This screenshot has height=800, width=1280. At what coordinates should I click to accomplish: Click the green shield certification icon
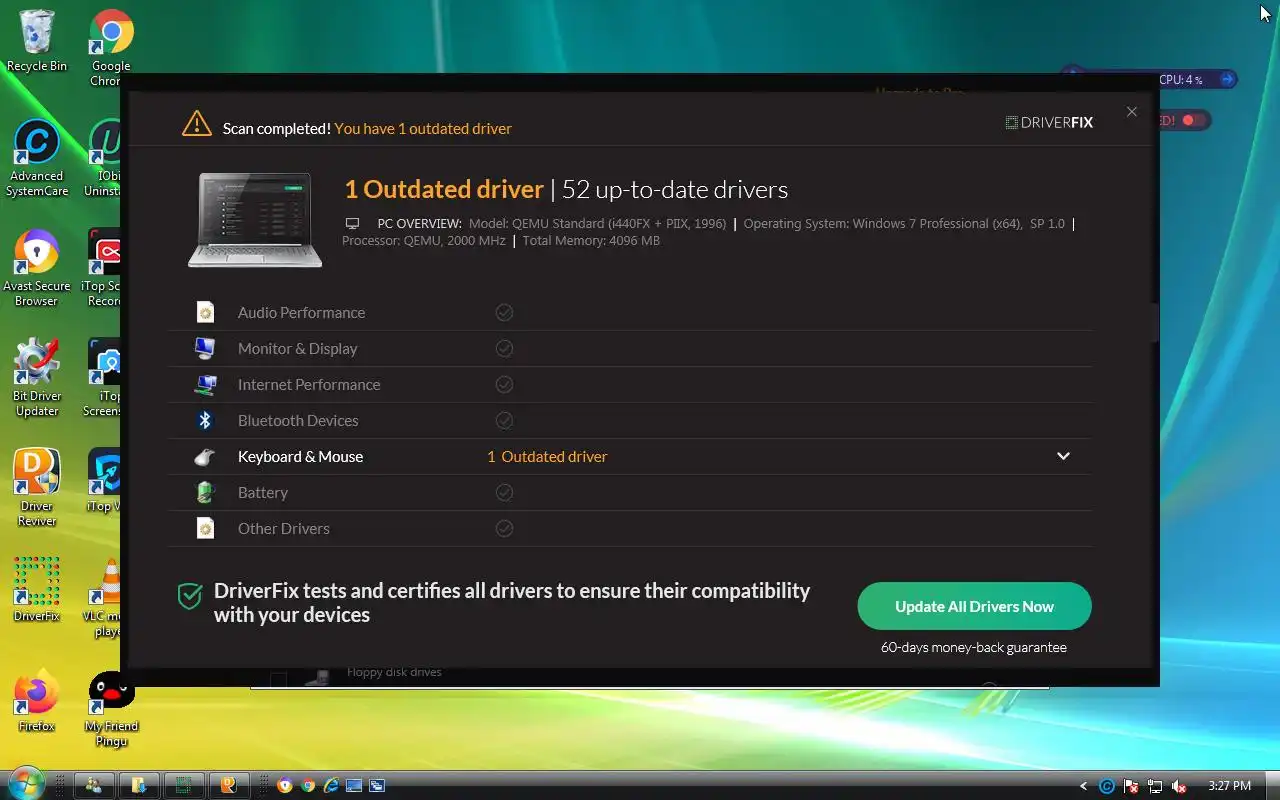(x=190, y=597)
